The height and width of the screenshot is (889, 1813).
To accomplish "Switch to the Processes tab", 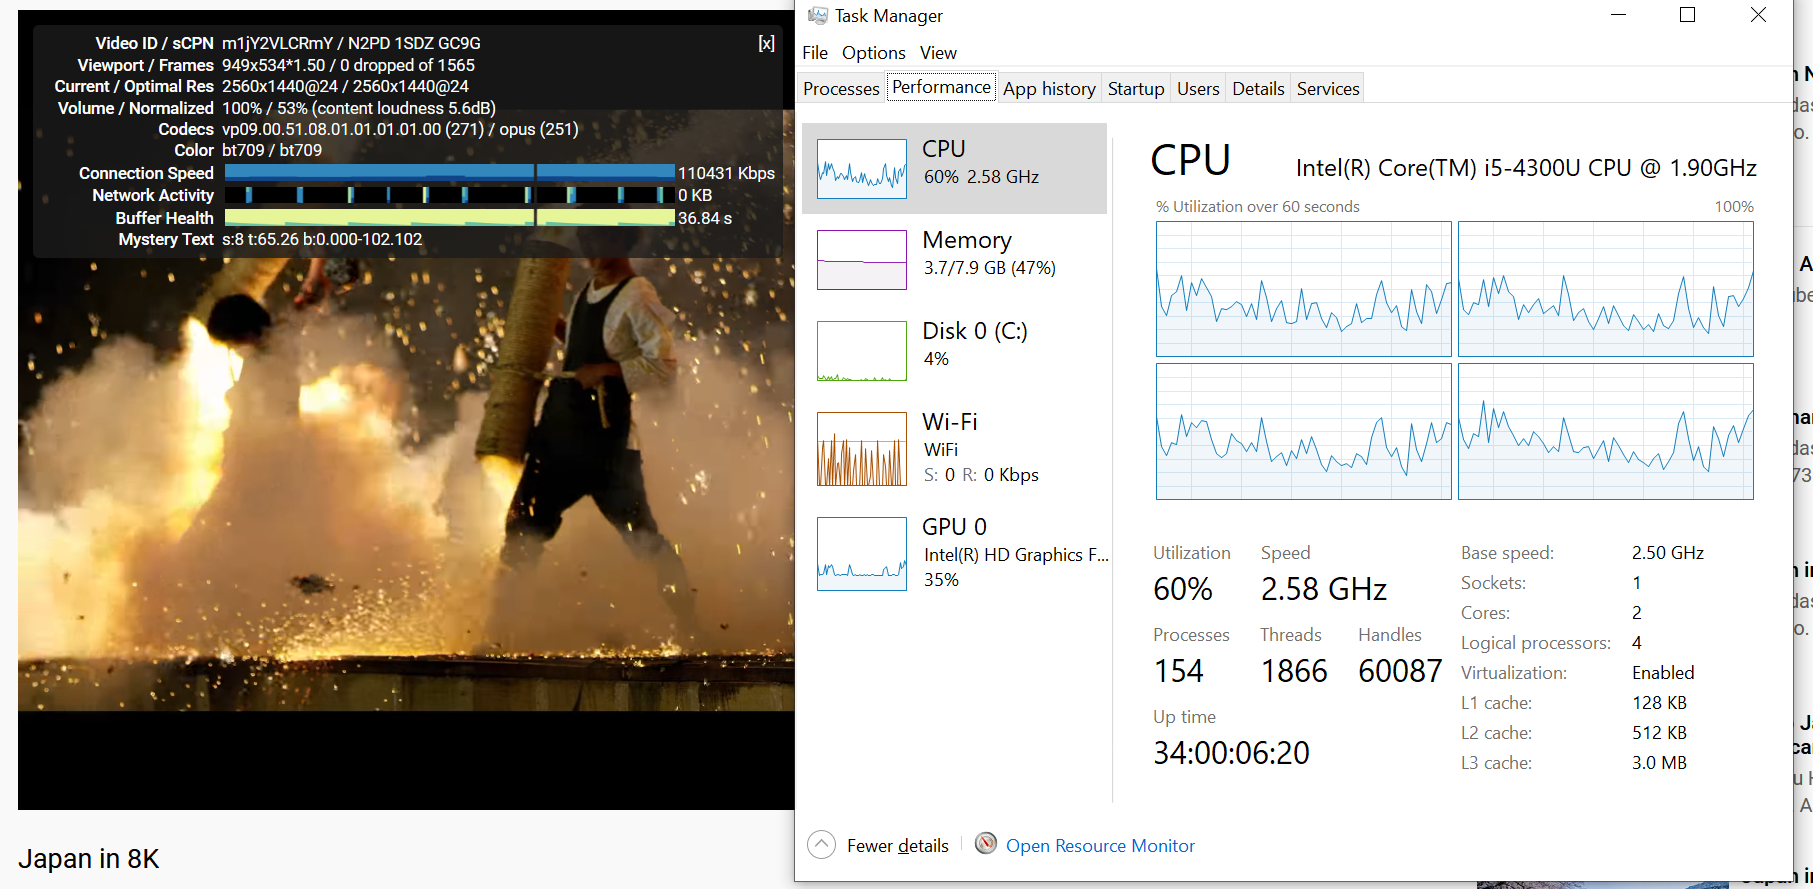I will click(x=841, y=89).
